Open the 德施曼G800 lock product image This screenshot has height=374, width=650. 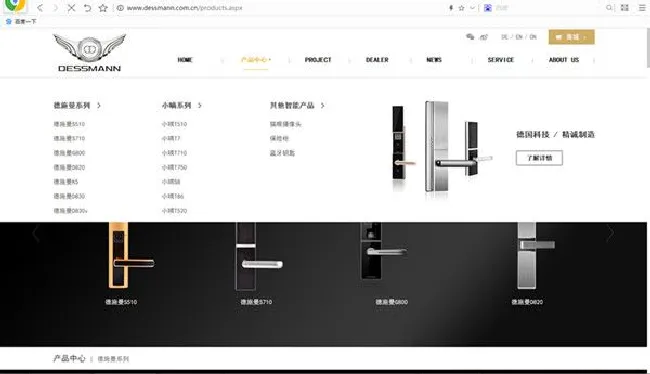[x=383, y=251]
